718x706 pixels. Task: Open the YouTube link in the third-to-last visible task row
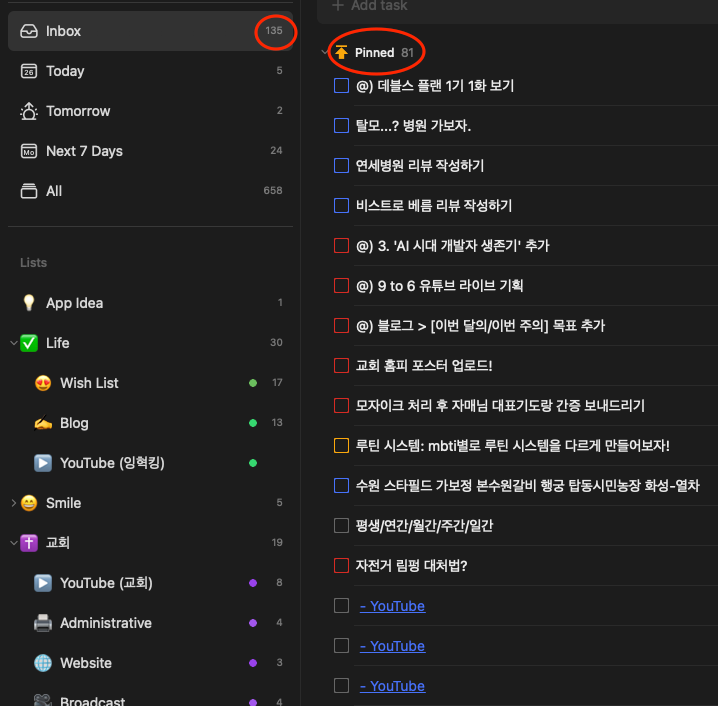pyautogui.click(x=392, y=606)
